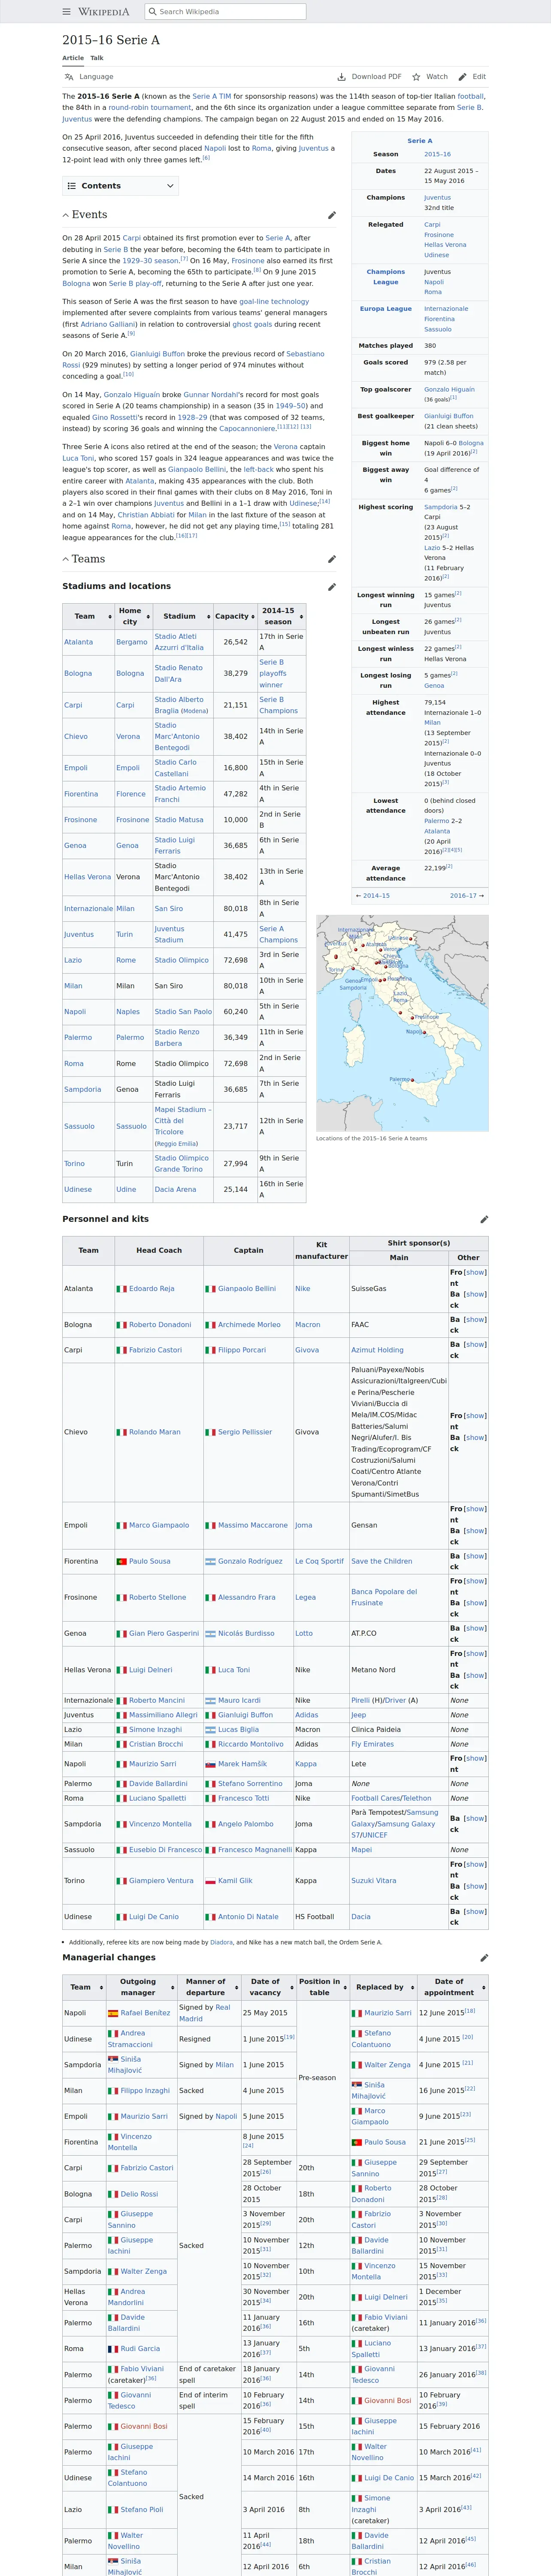Screen dimensions: 551x2576
Task: Edit the Events section via pencil icon
Action: point(332,215)
